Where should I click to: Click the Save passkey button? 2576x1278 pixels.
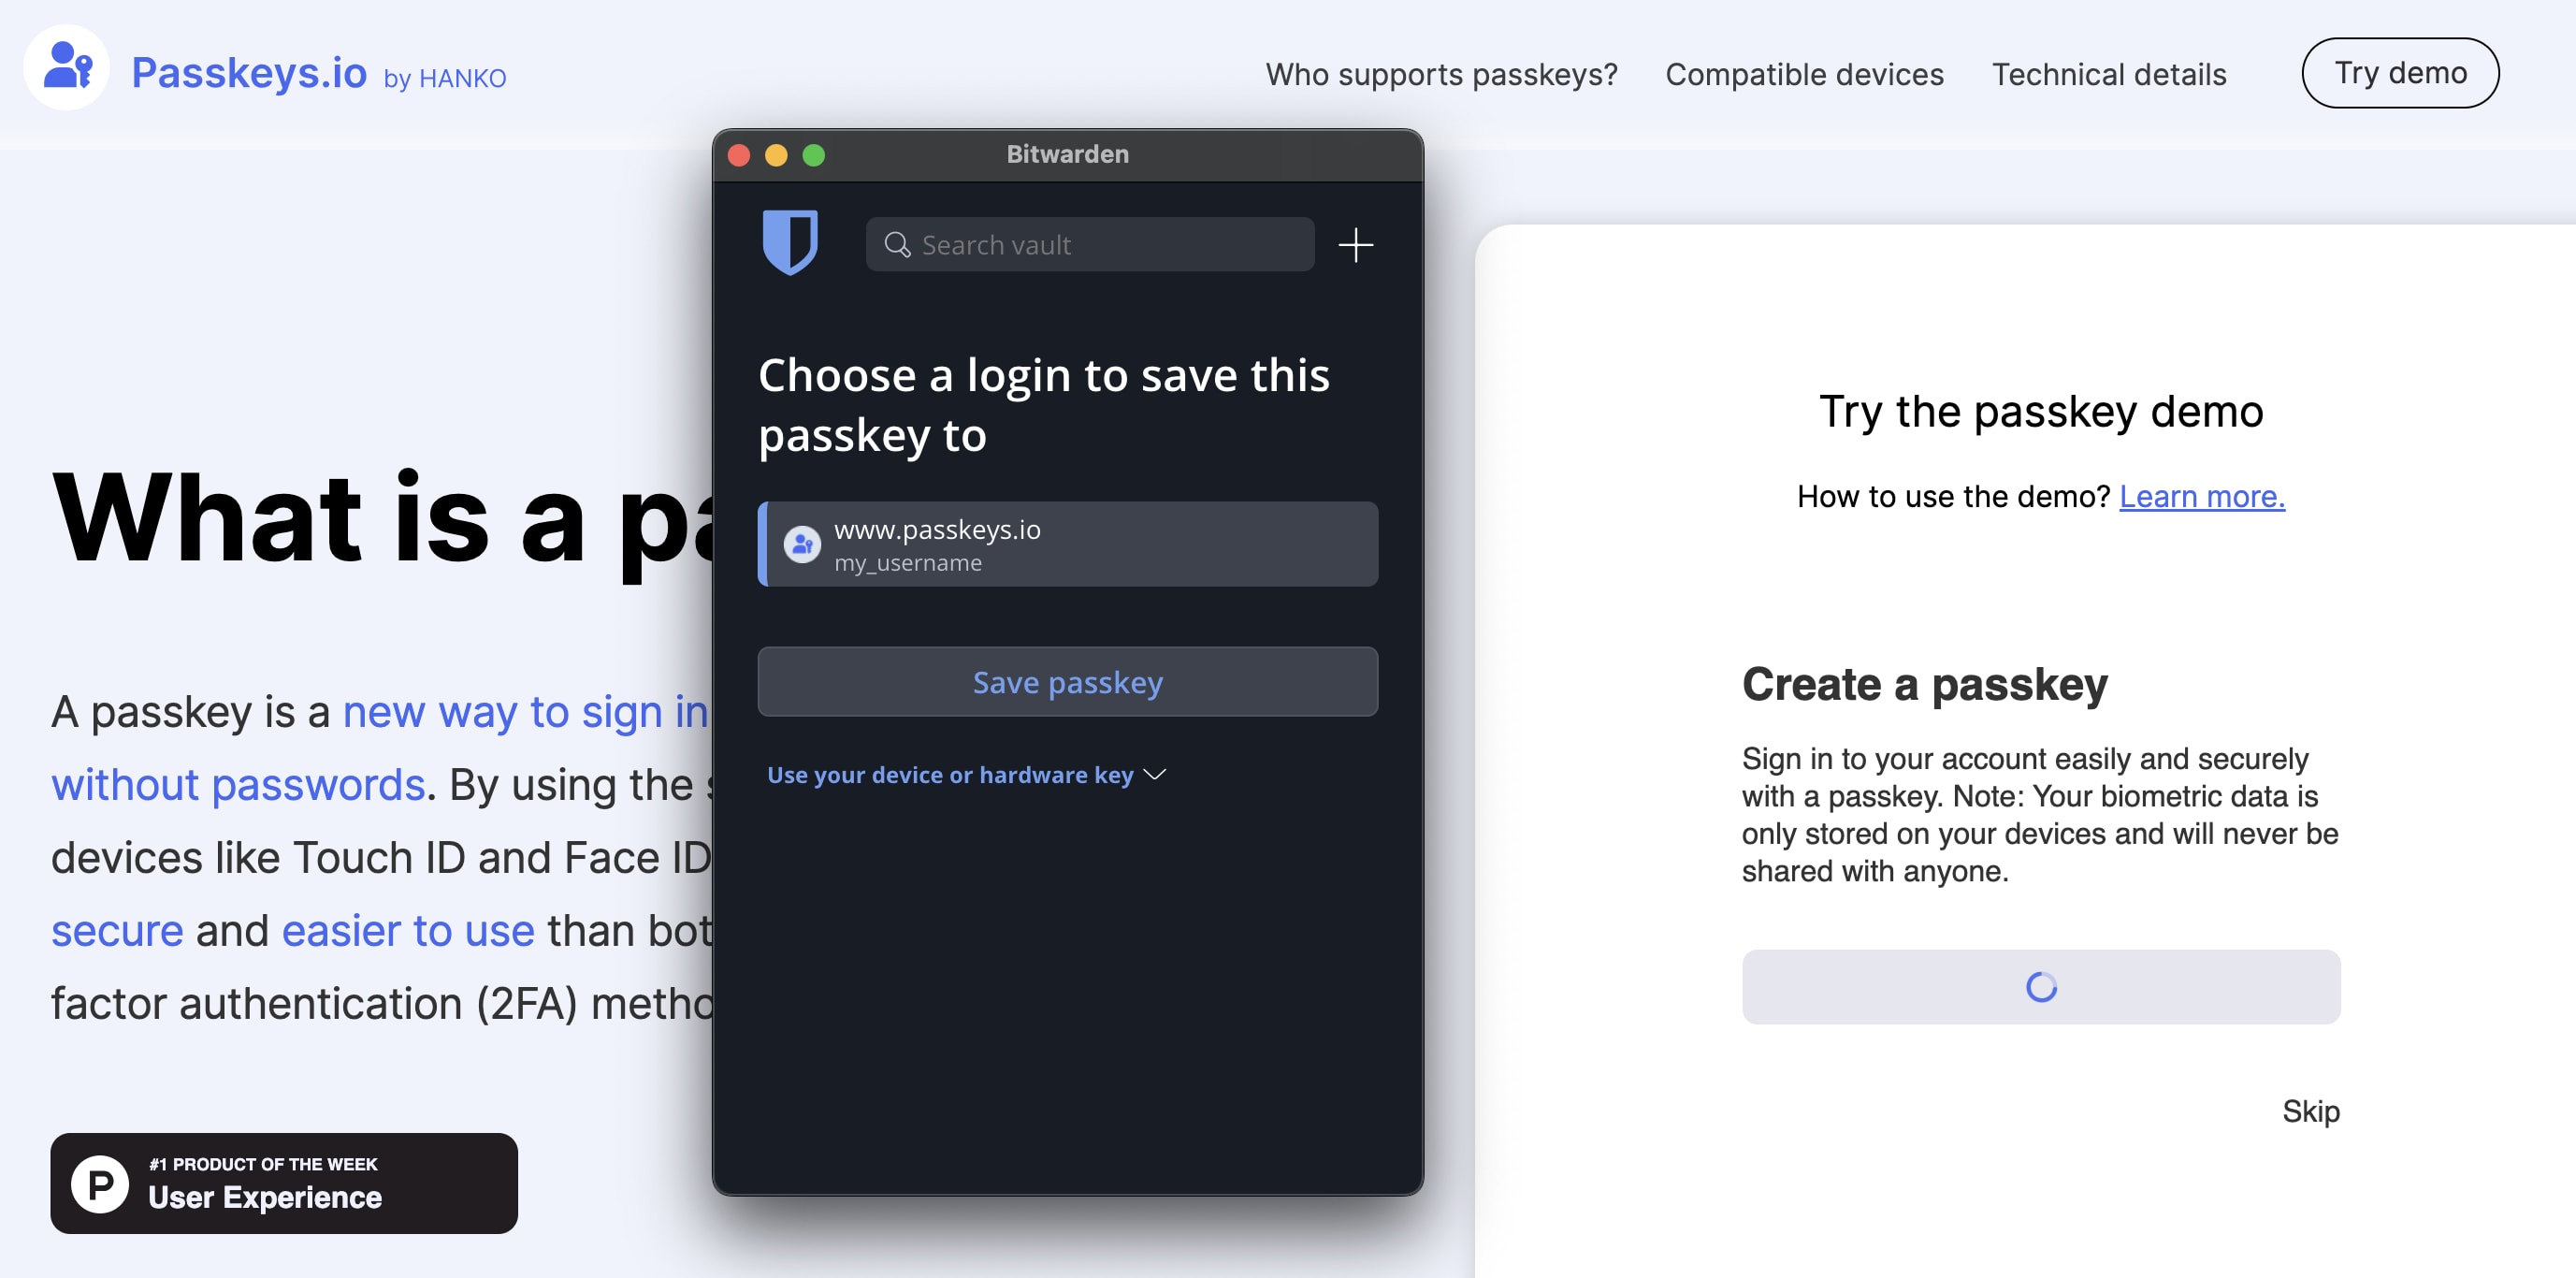(1068, 680)
